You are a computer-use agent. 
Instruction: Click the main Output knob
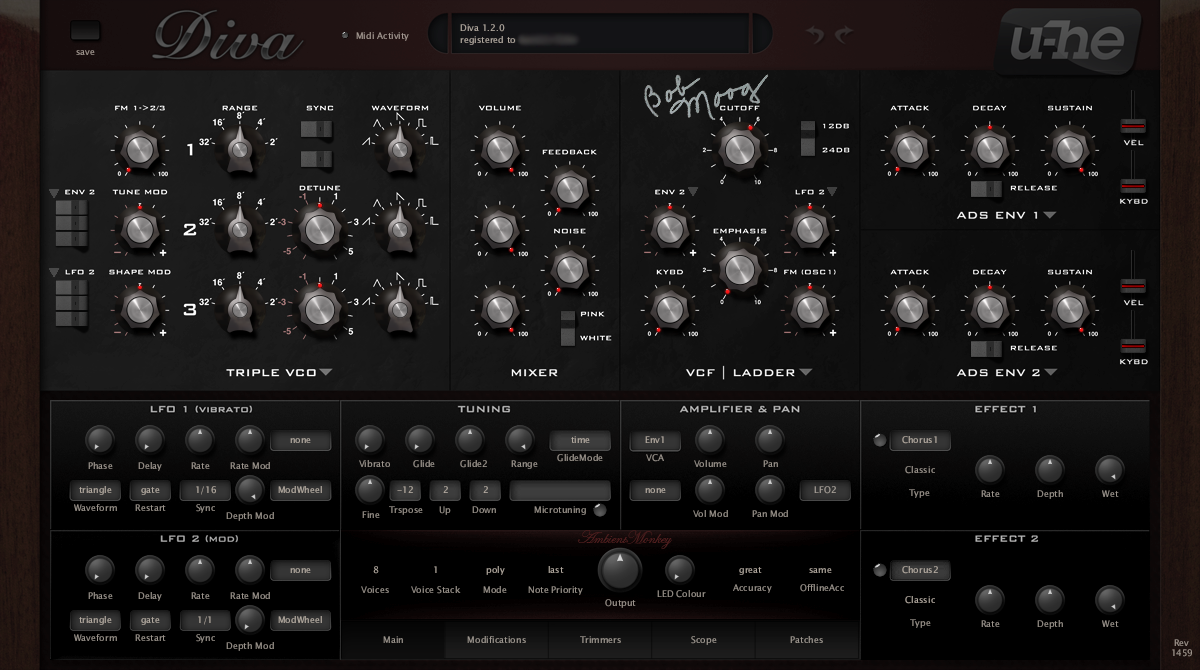pyautogui.click(x=619, y=571)
